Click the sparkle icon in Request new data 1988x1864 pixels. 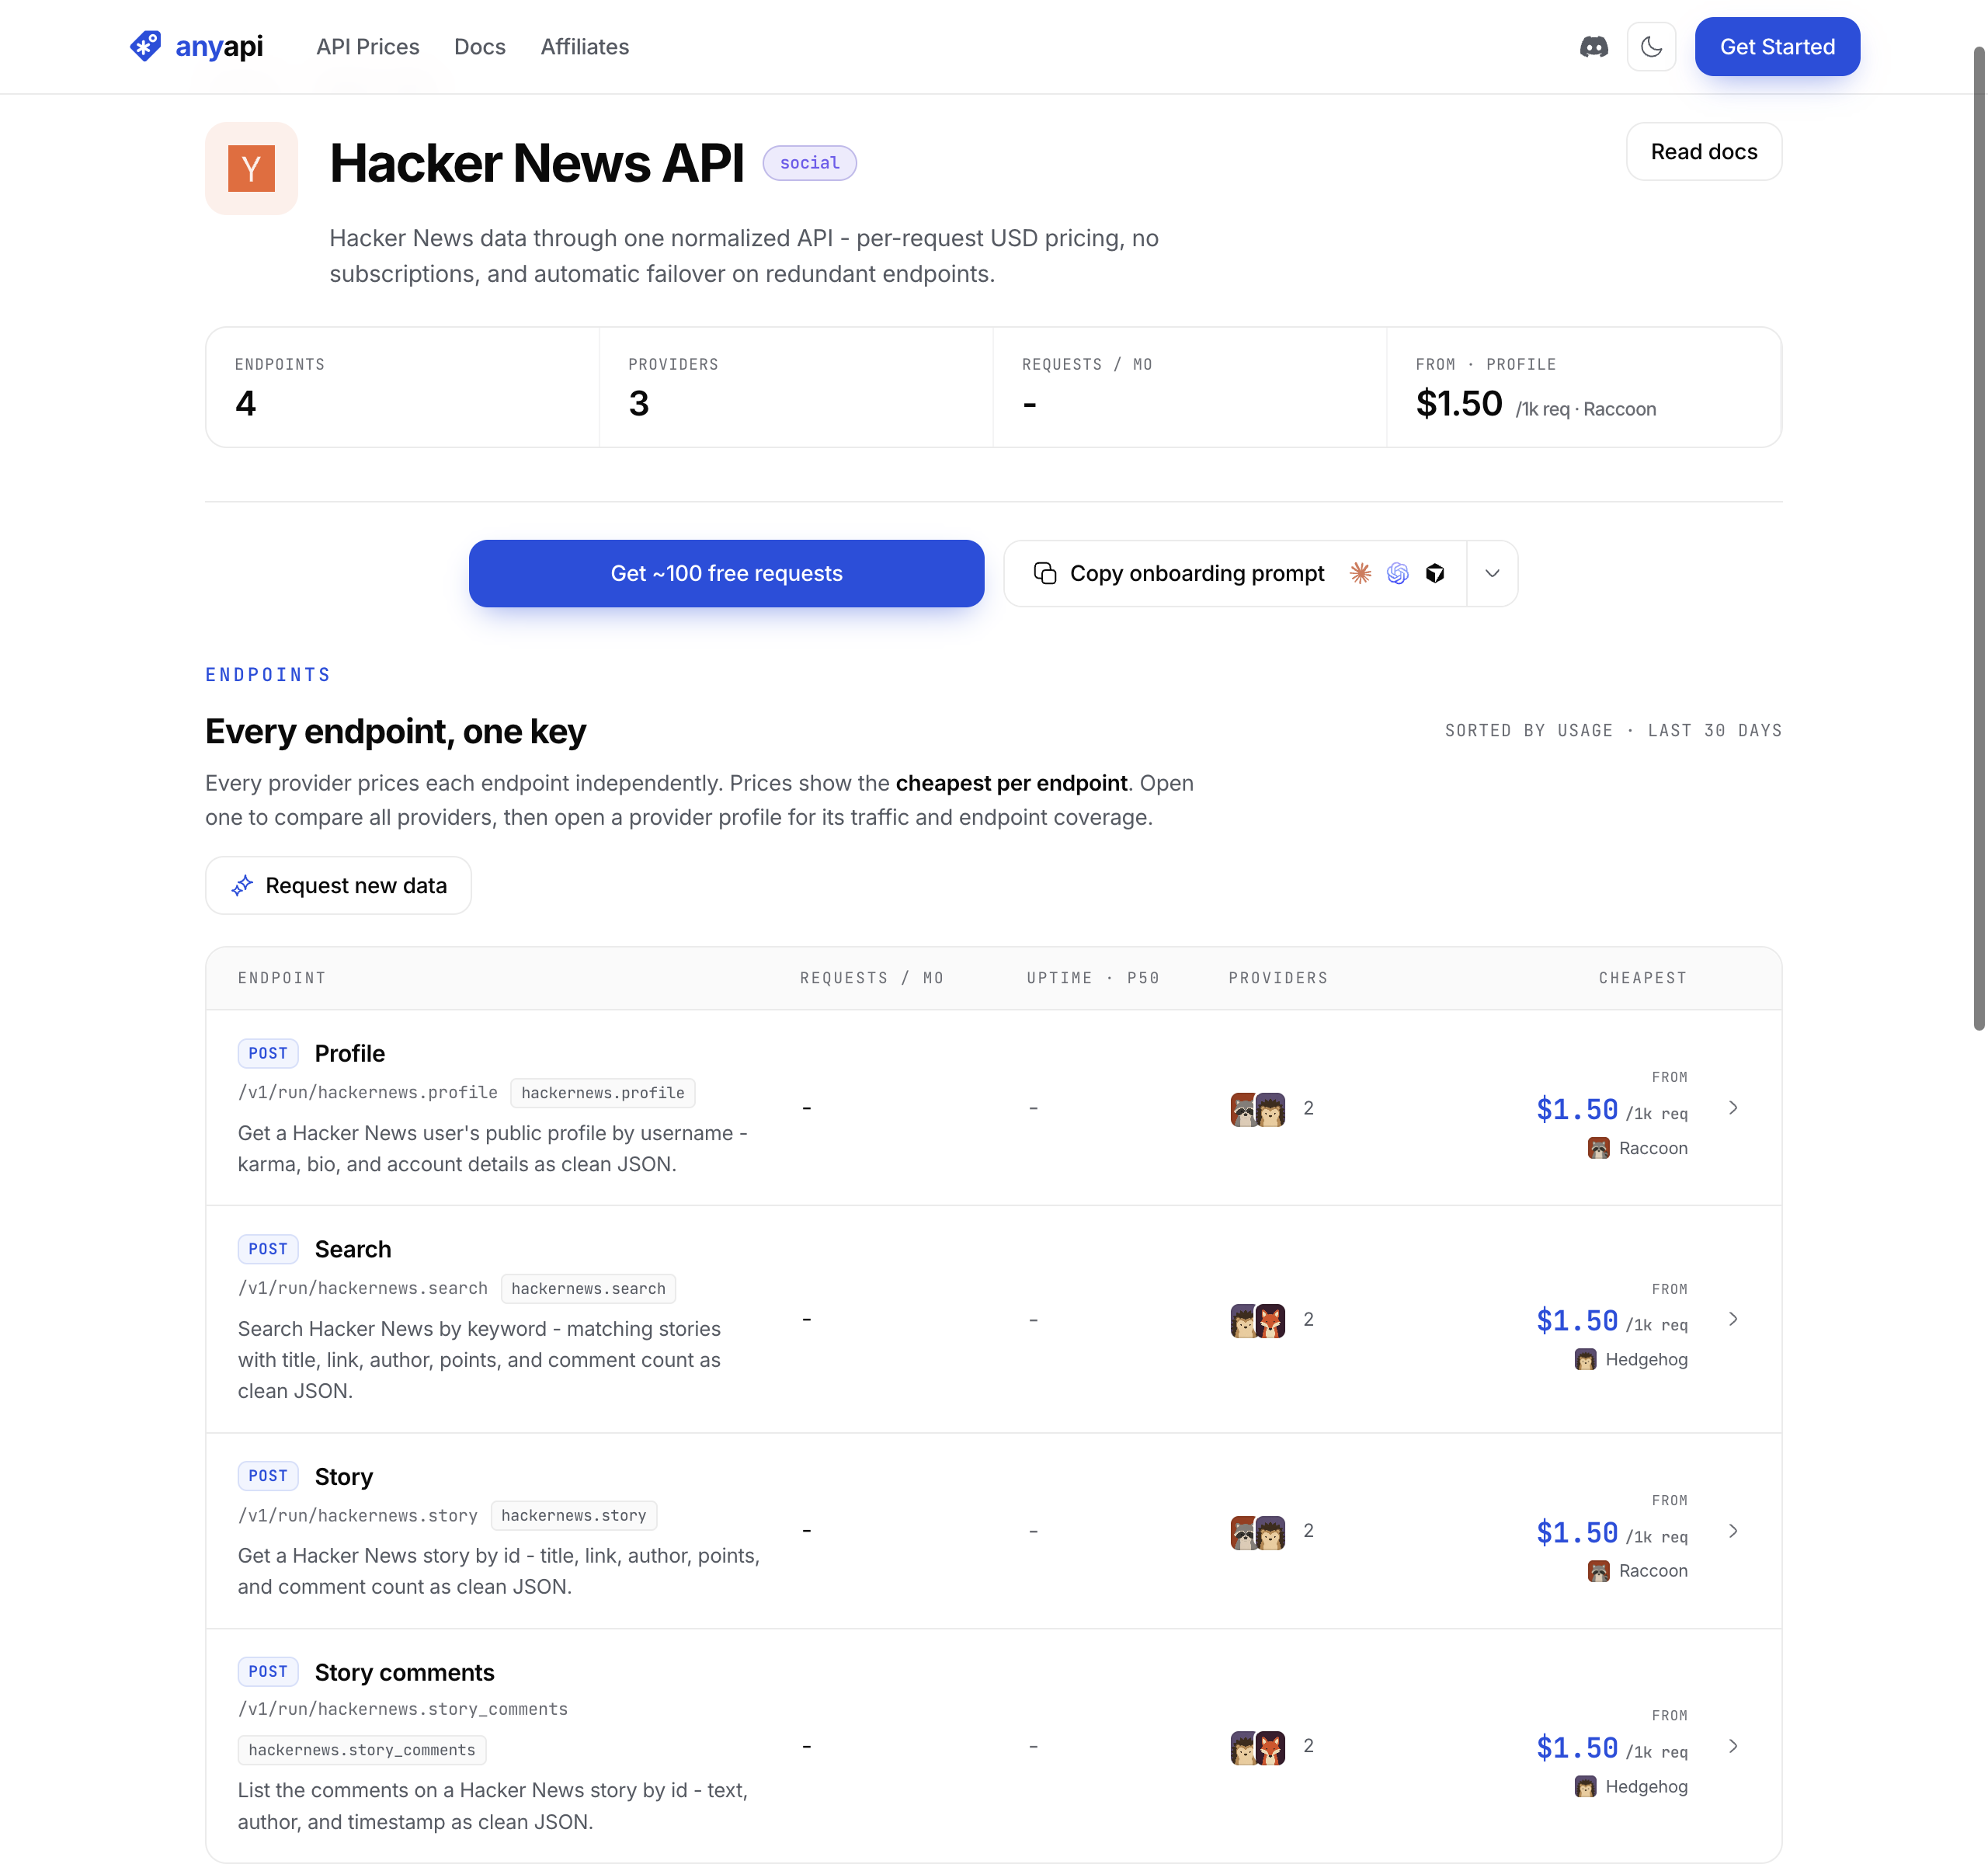click(x=242, y=885)
